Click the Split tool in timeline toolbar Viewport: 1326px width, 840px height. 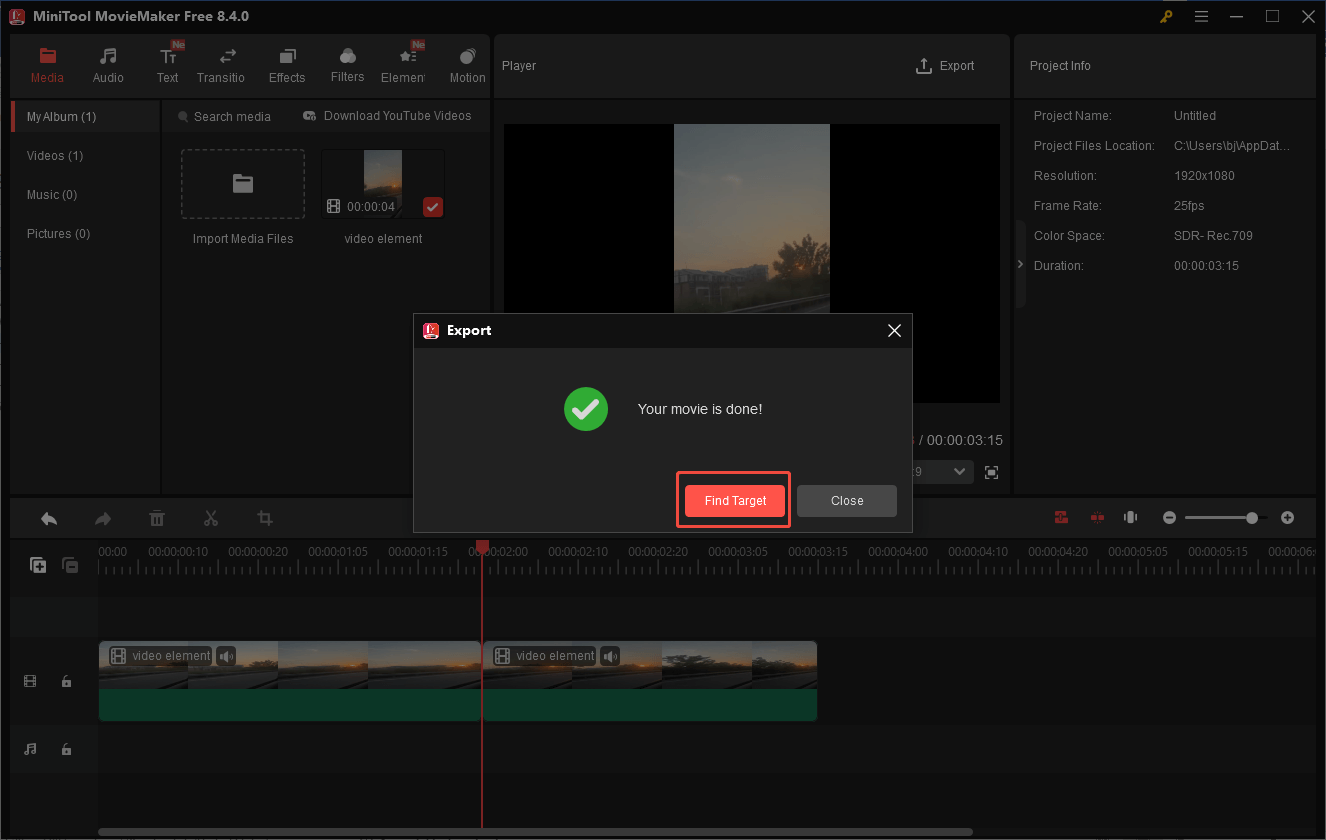pos(211,518)
